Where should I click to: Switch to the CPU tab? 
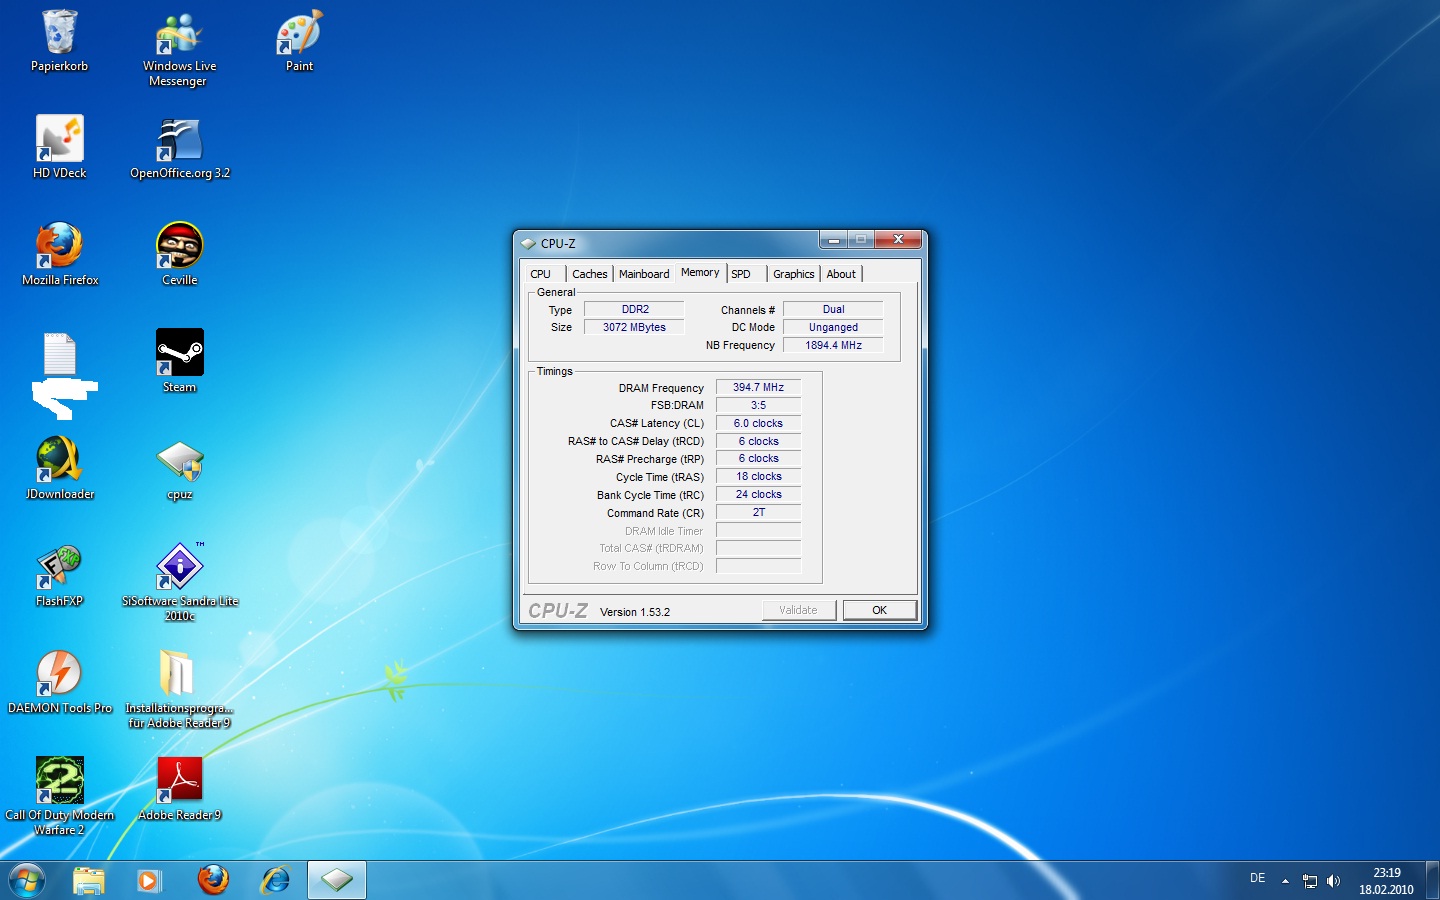pos(541,274)
